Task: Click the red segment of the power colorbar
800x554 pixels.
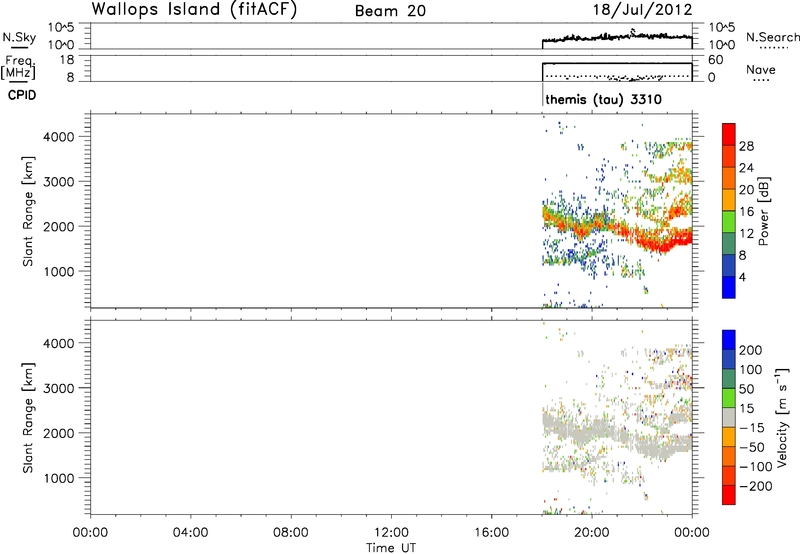Action: (x=729, y=134)
